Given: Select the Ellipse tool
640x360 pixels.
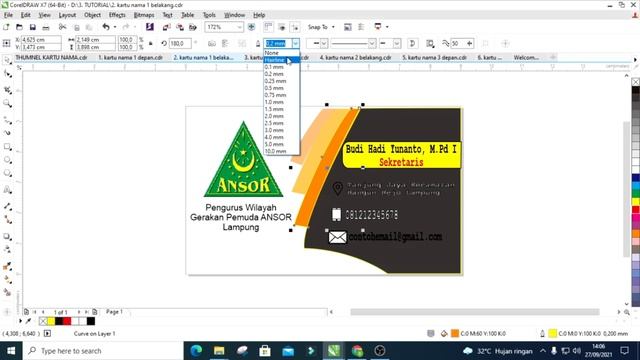Looking at the screenshot, I should pos(7,160).
